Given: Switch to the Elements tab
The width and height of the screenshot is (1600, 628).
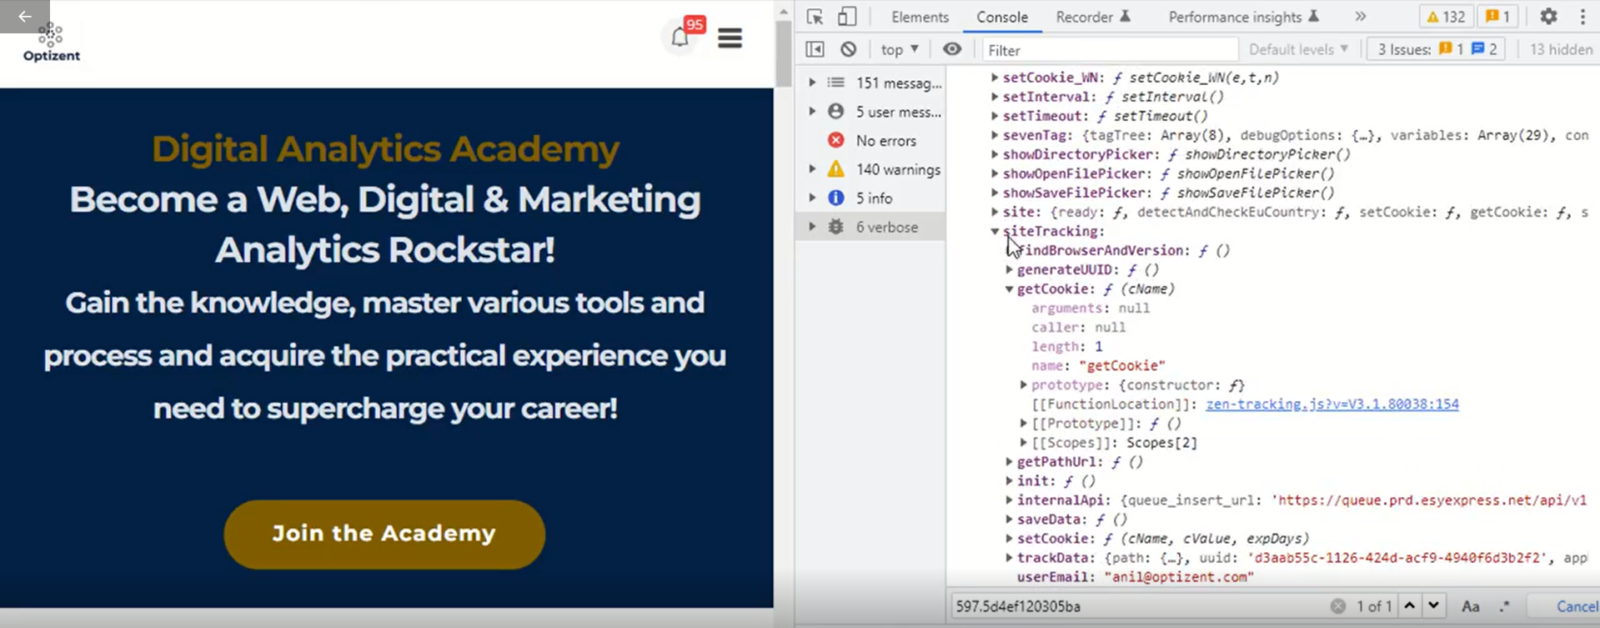Looking at the screenshot, I should click(920, 17).
